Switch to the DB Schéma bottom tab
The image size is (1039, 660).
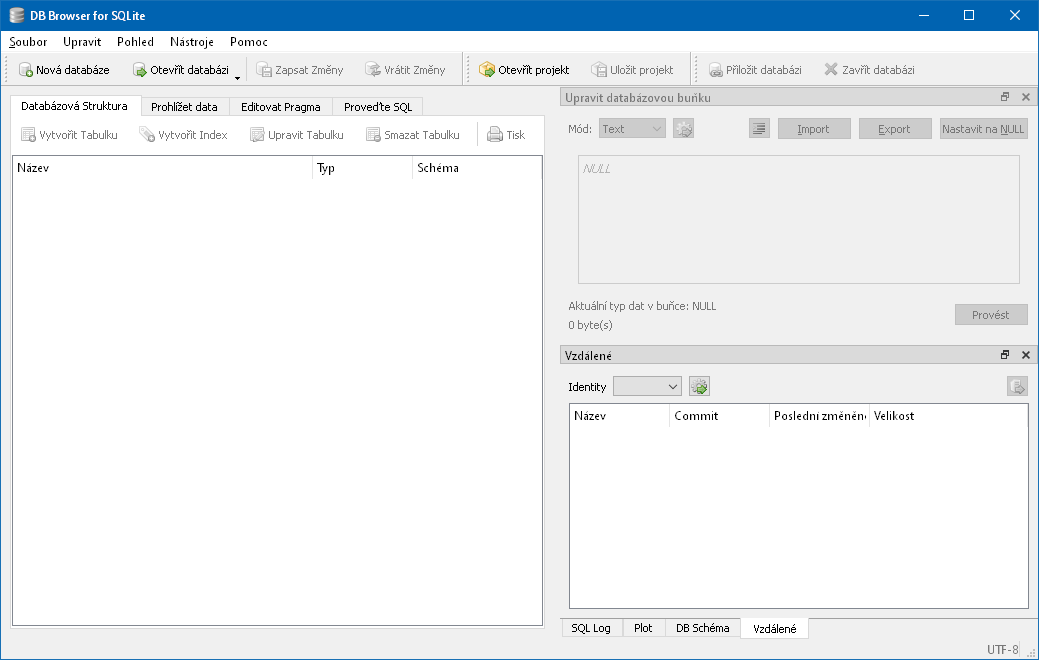[x=701, y=628]
